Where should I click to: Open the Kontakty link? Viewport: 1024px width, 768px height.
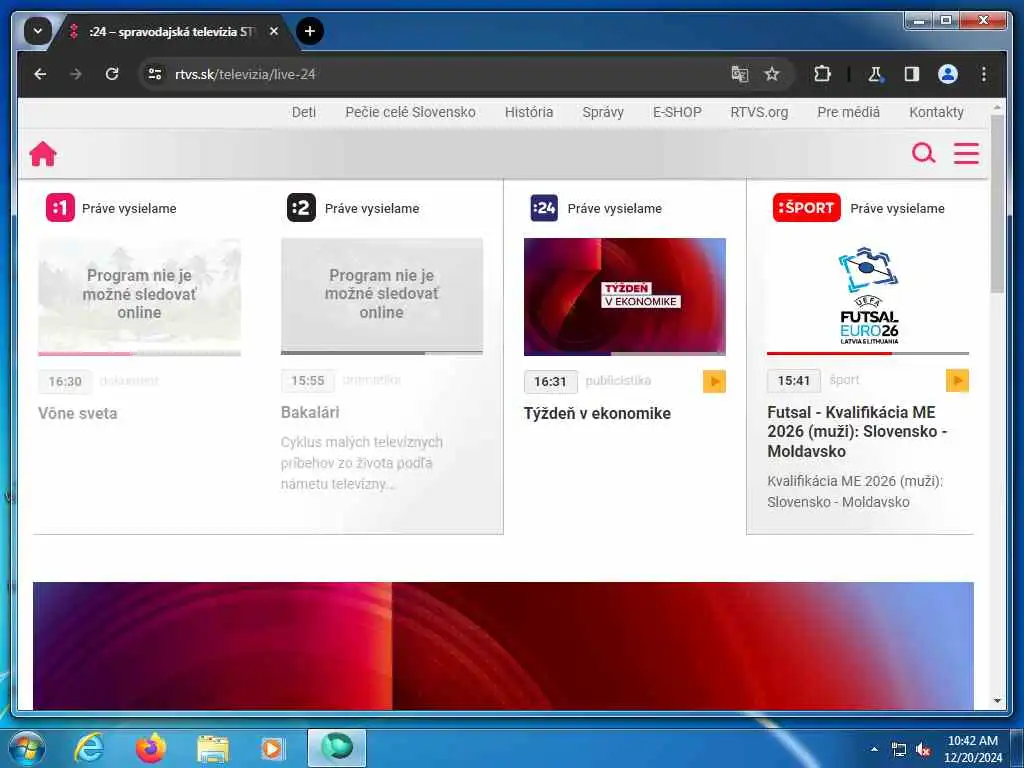(x=936, y=112)
